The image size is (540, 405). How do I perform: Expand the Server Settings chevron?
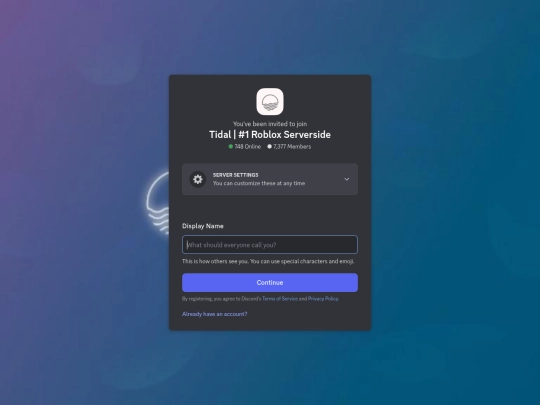click(x=347, y=179)
